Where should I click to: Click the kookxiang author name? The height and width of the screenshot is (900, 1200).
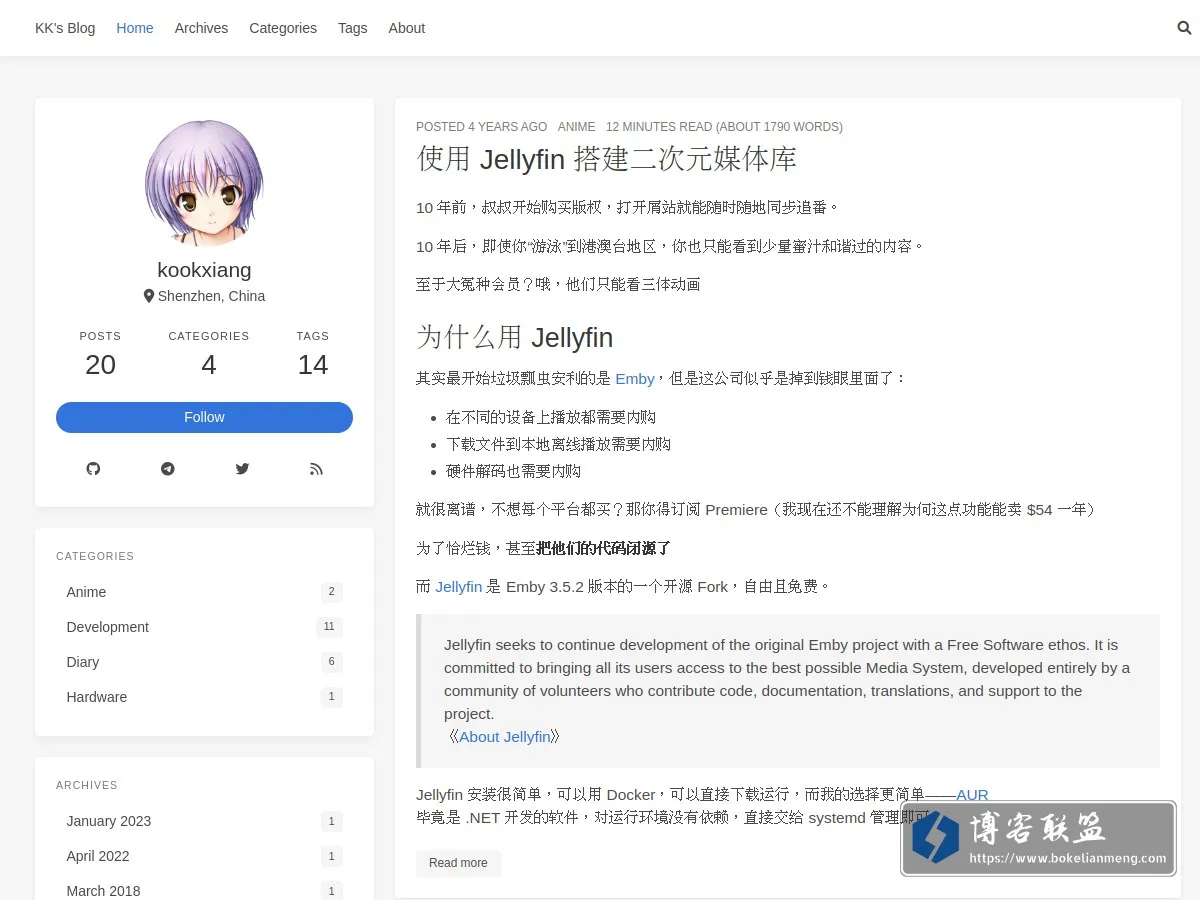pos(204,270)
